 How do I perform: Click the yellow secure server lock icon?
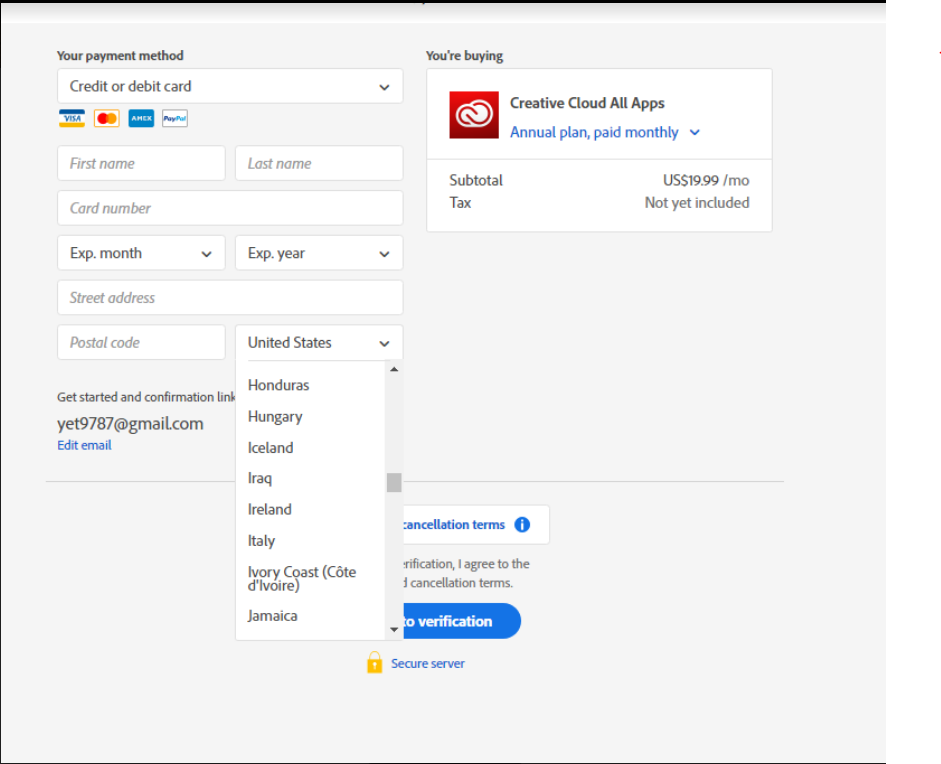point(374,663)
